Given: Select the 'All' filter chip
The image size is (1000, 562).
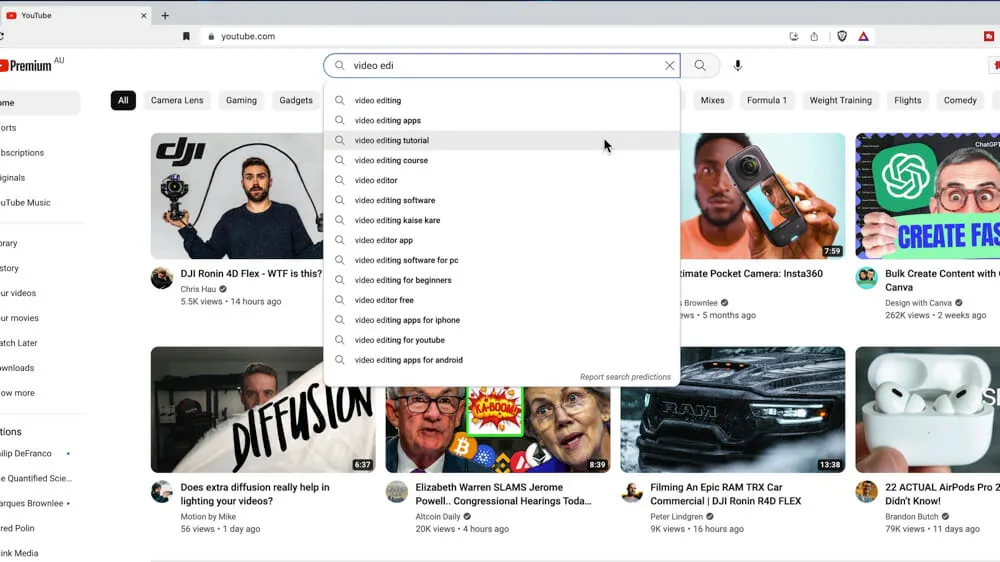Looking at the screenshot, I should [123, 100].
